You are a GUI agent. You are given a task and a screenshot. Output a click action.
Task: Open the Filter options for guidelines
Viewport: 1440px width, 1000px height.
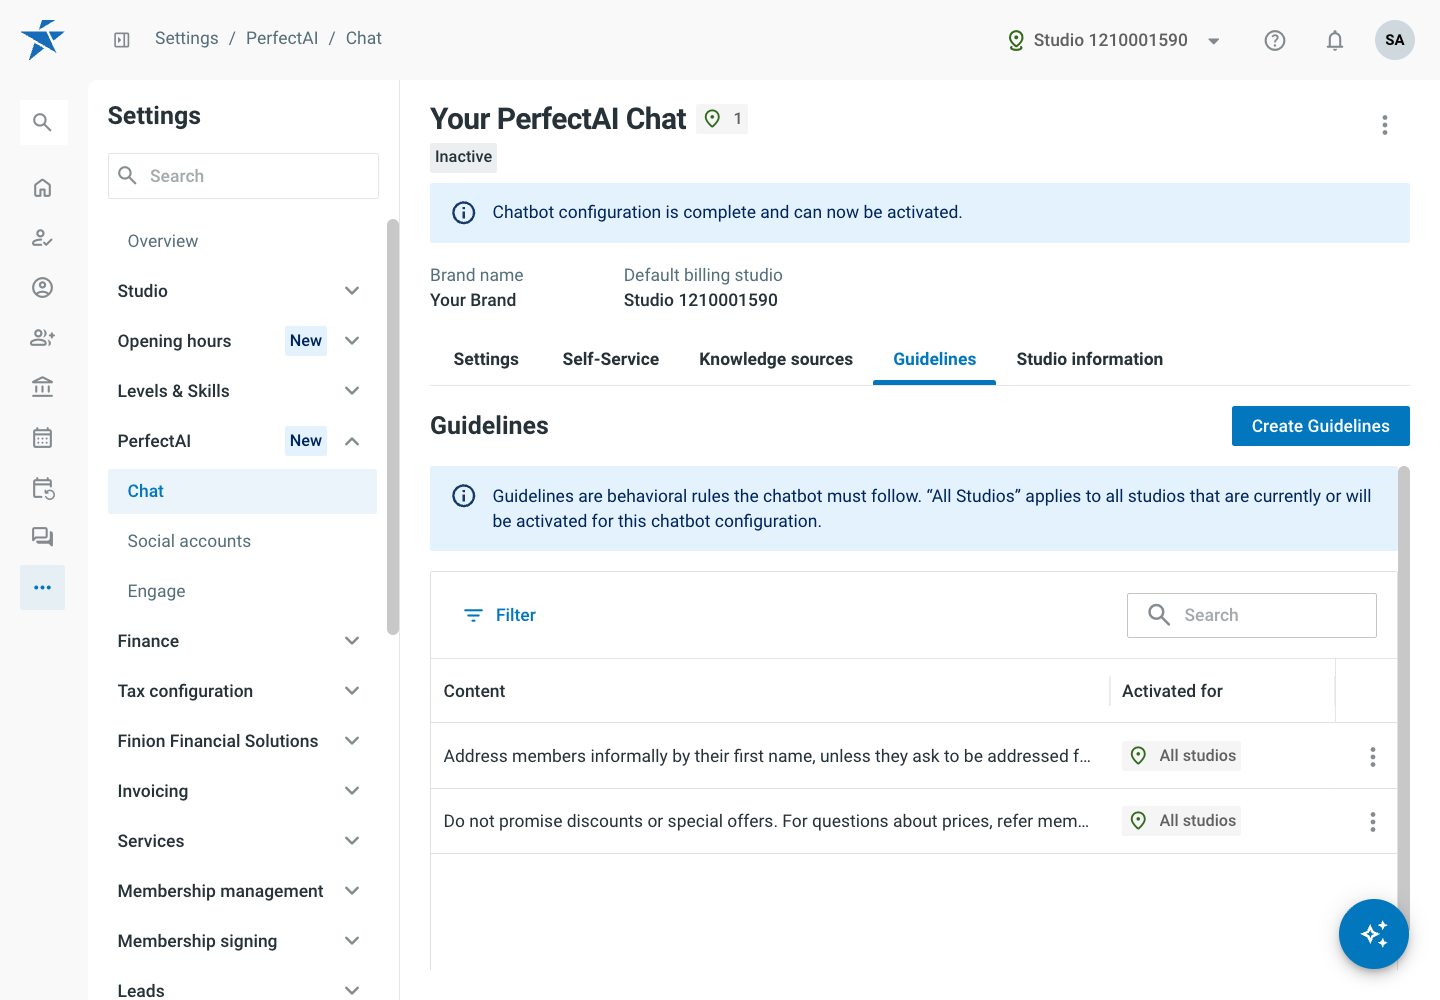pos(500,615)
